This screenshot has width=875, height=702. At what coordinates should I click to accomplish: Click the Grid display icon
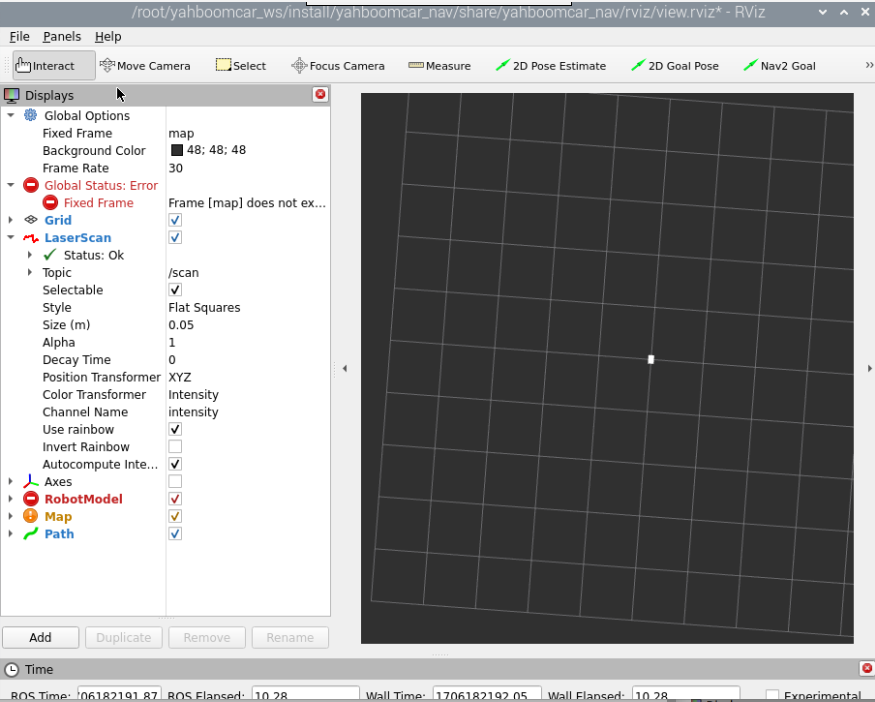(x=31, y=220)
